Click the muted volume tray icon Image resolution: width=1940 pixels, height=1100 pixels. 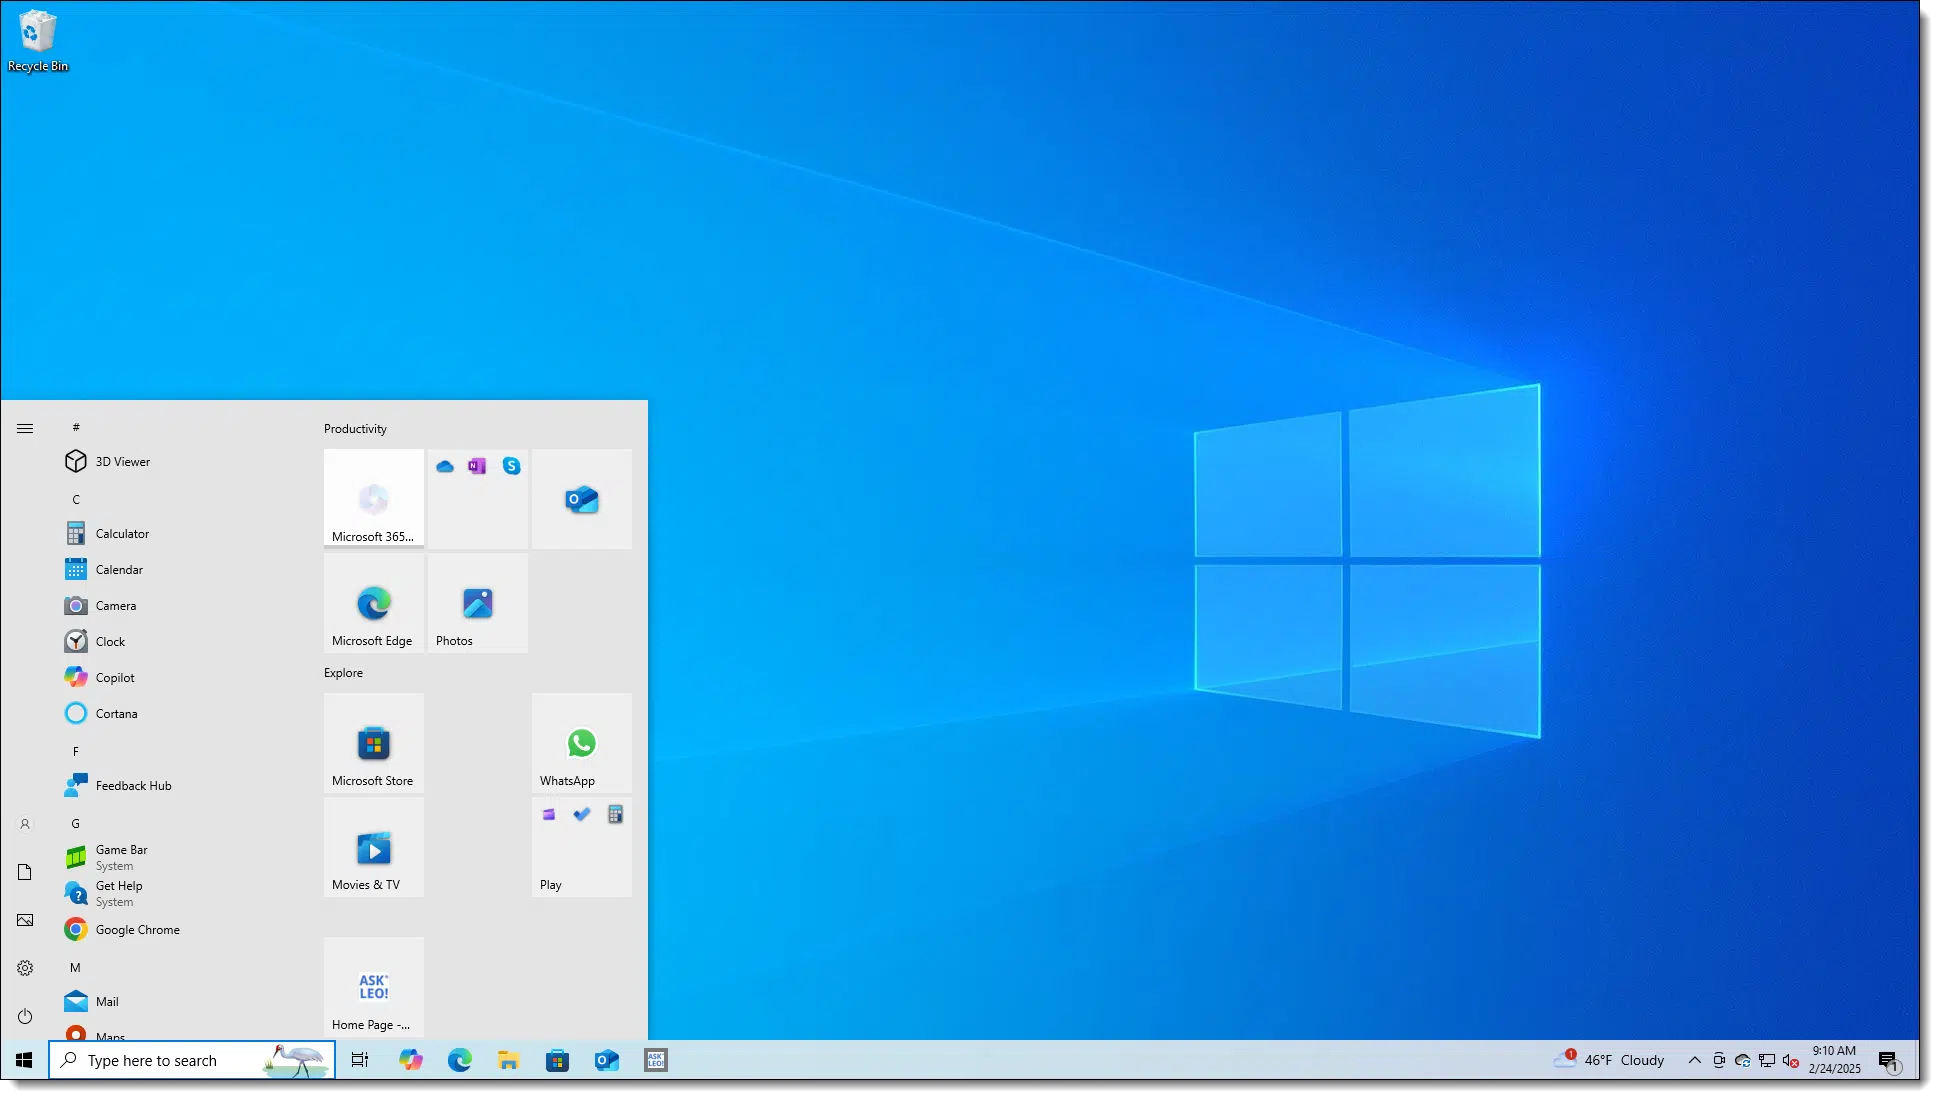(1791, 1061)
